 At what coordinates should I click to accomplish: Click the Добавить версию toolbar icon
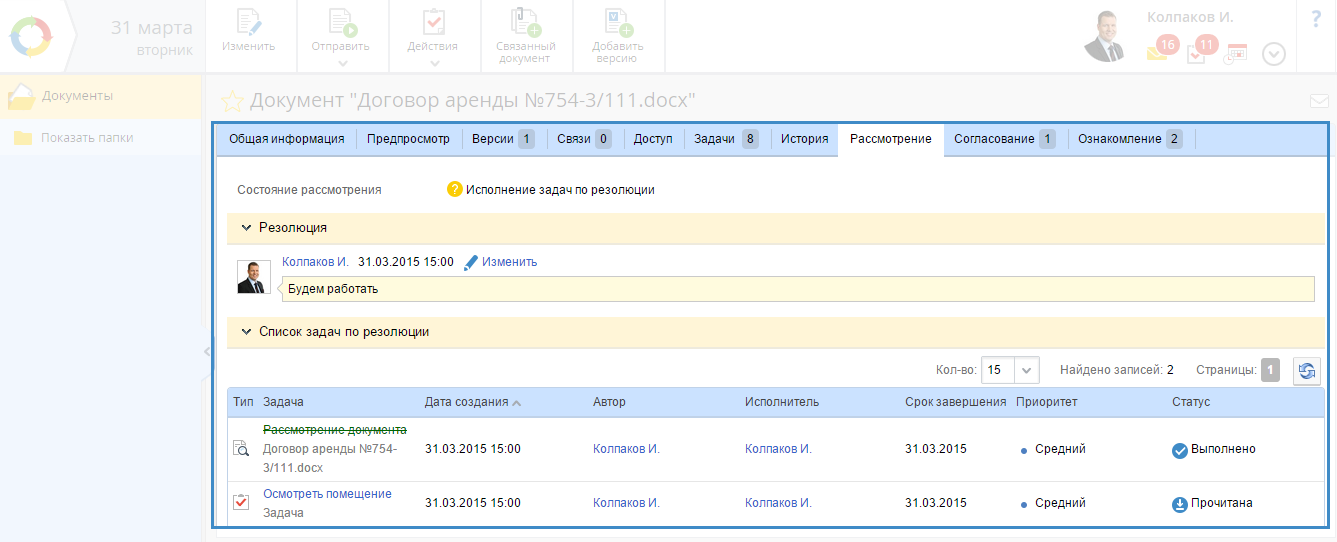click(617, 24)
